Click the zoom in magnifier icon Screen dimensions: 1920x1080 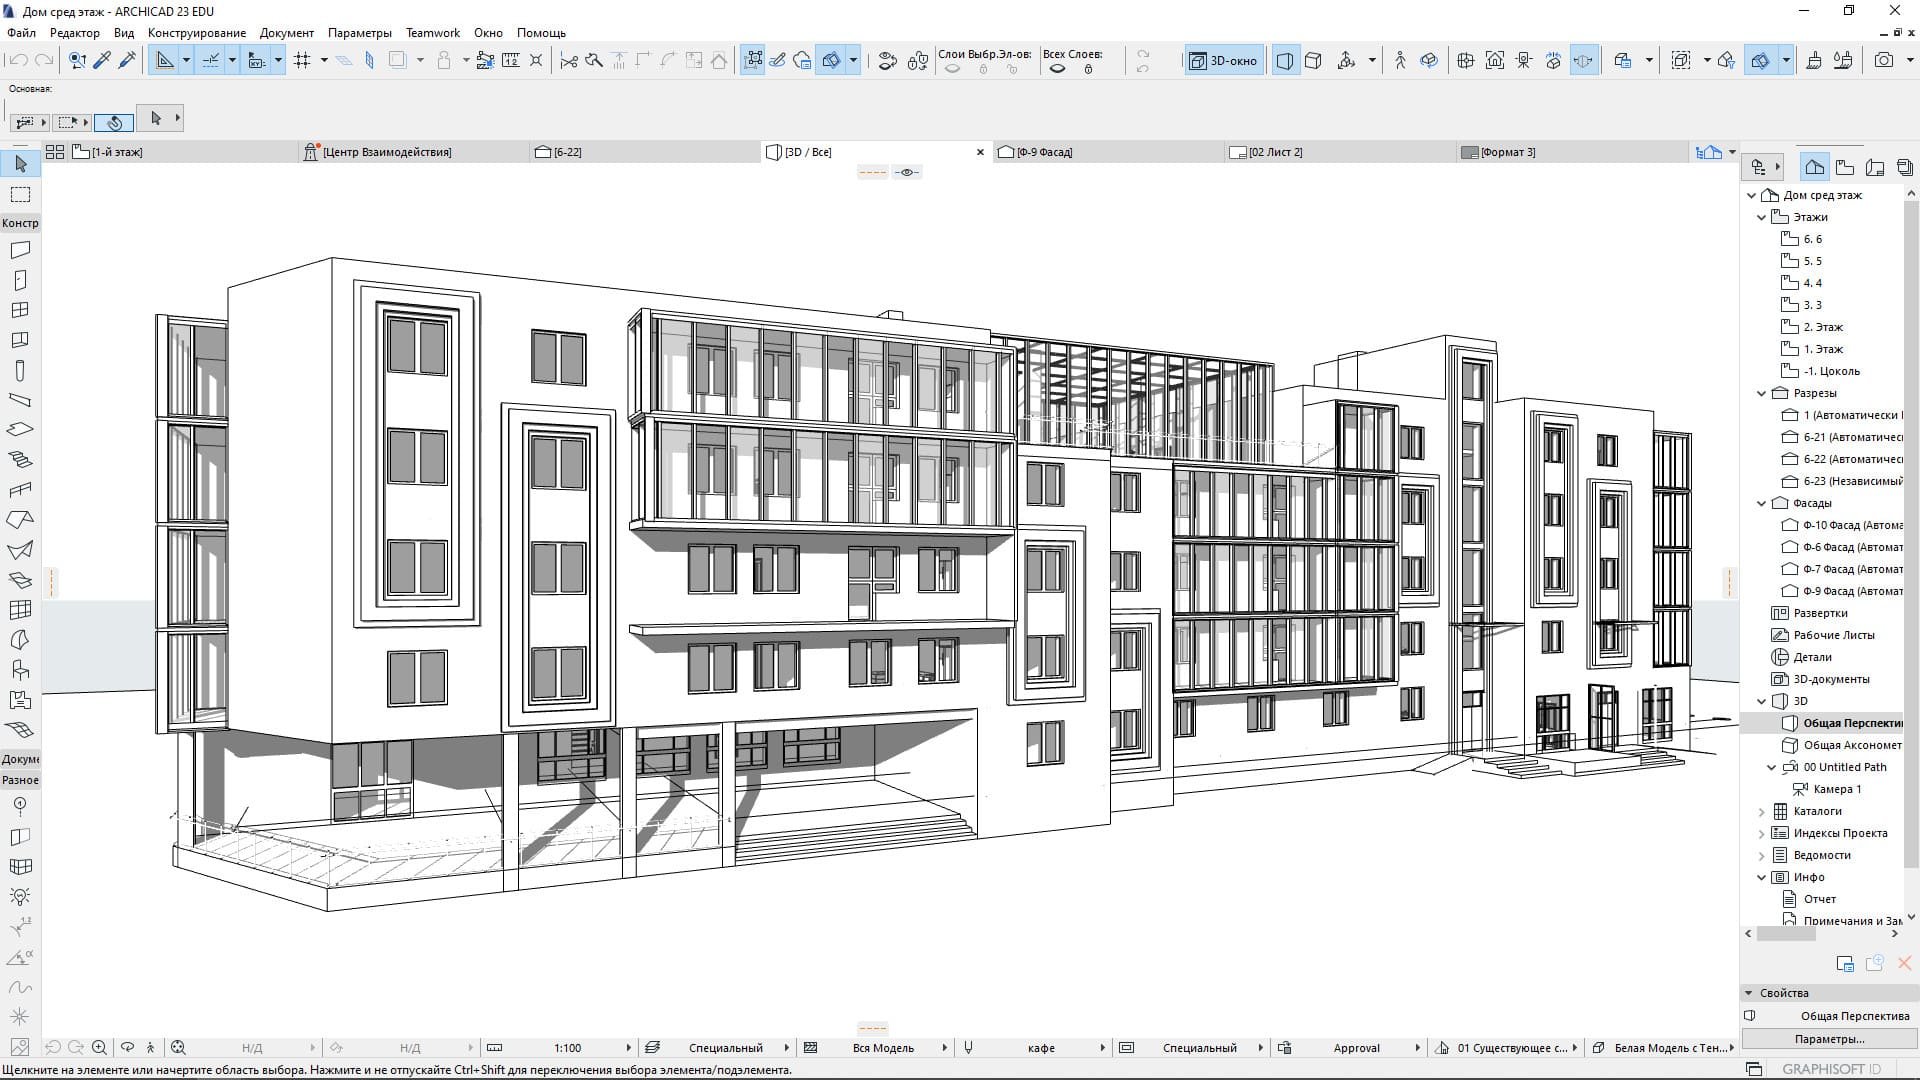99,1048
